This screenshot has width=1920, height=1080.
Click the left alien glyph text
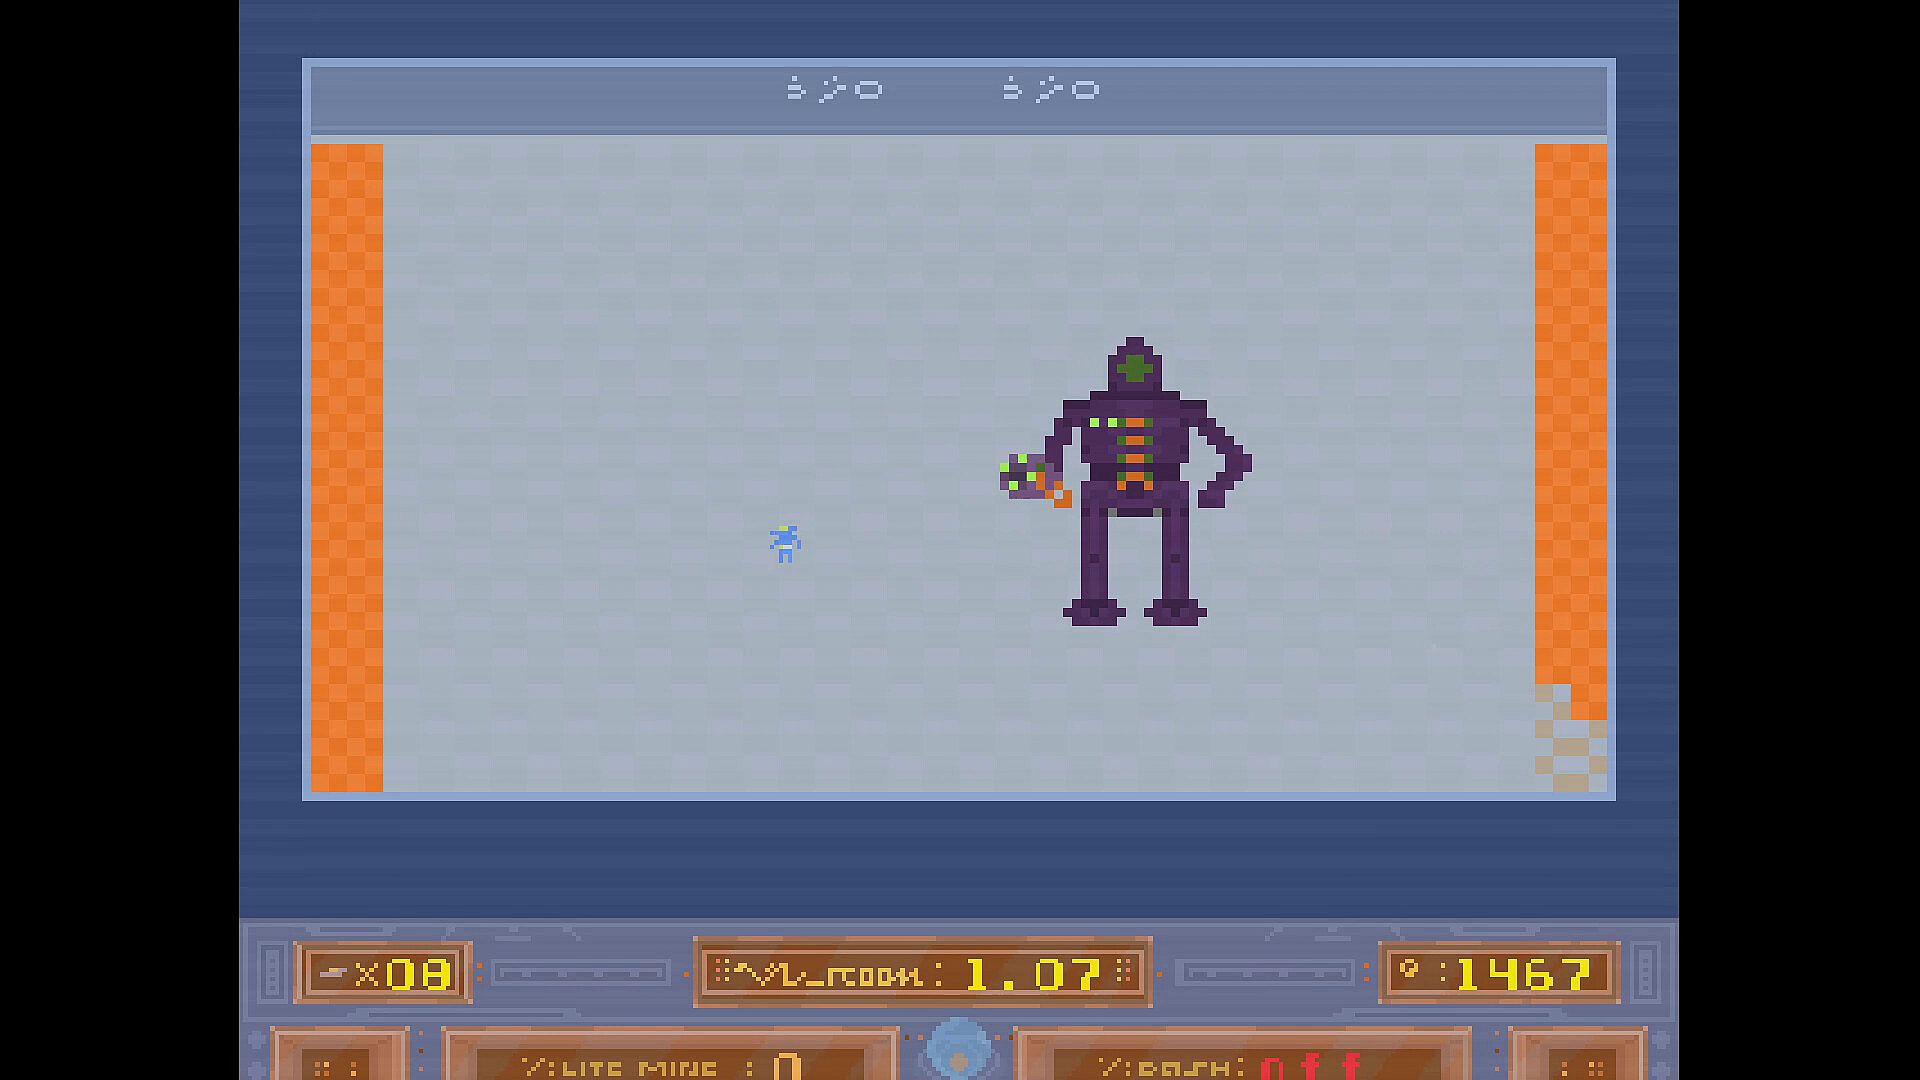coord(834,90)
